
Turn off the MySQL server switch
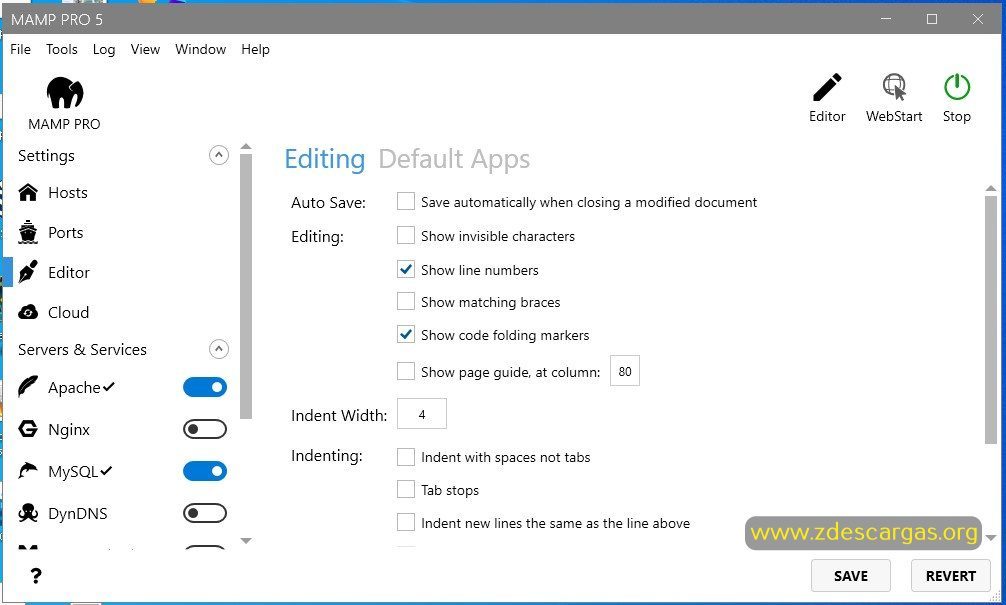tap(205, 472)
